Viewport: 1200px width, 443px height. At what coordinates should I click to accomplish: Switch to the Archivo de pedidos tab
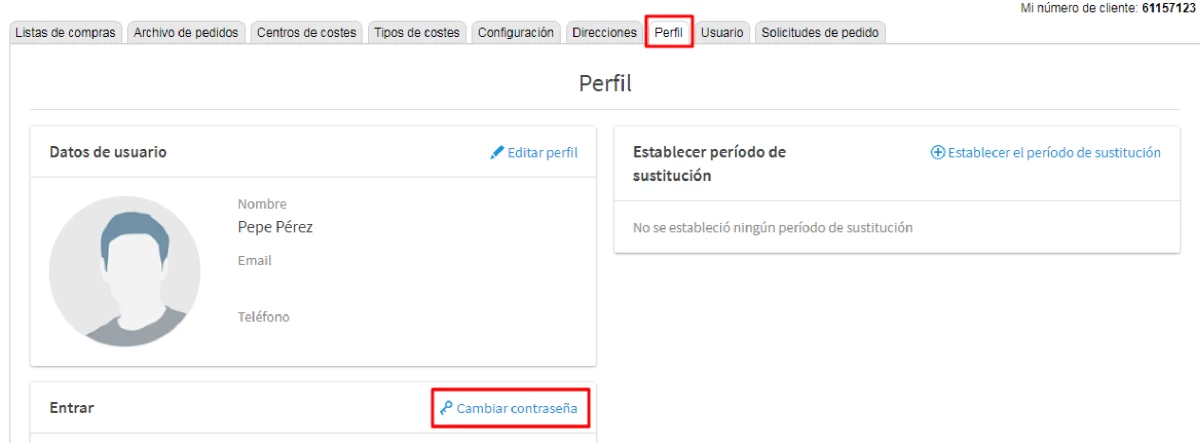pos(186,33)
